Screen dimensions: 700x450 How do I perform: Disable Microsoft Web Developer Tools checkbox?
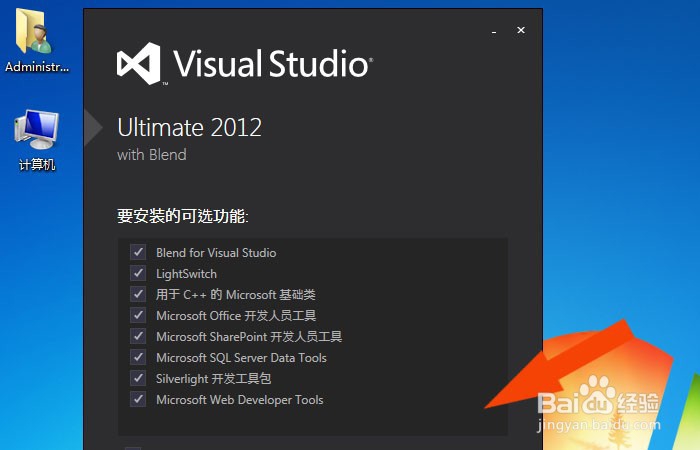pyautogui.click(x=138, y=399)
